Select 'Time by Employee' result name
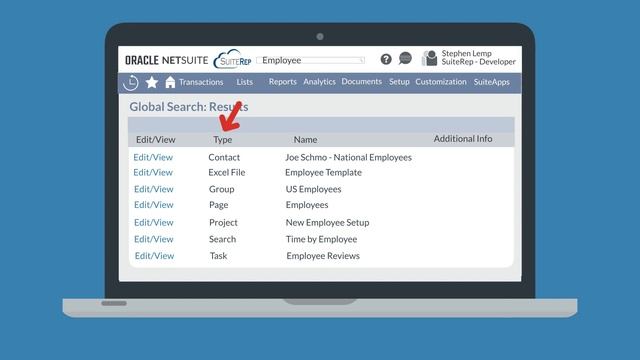Image resolution: width=640 pixels, height=360 pixels. point(322,239)
